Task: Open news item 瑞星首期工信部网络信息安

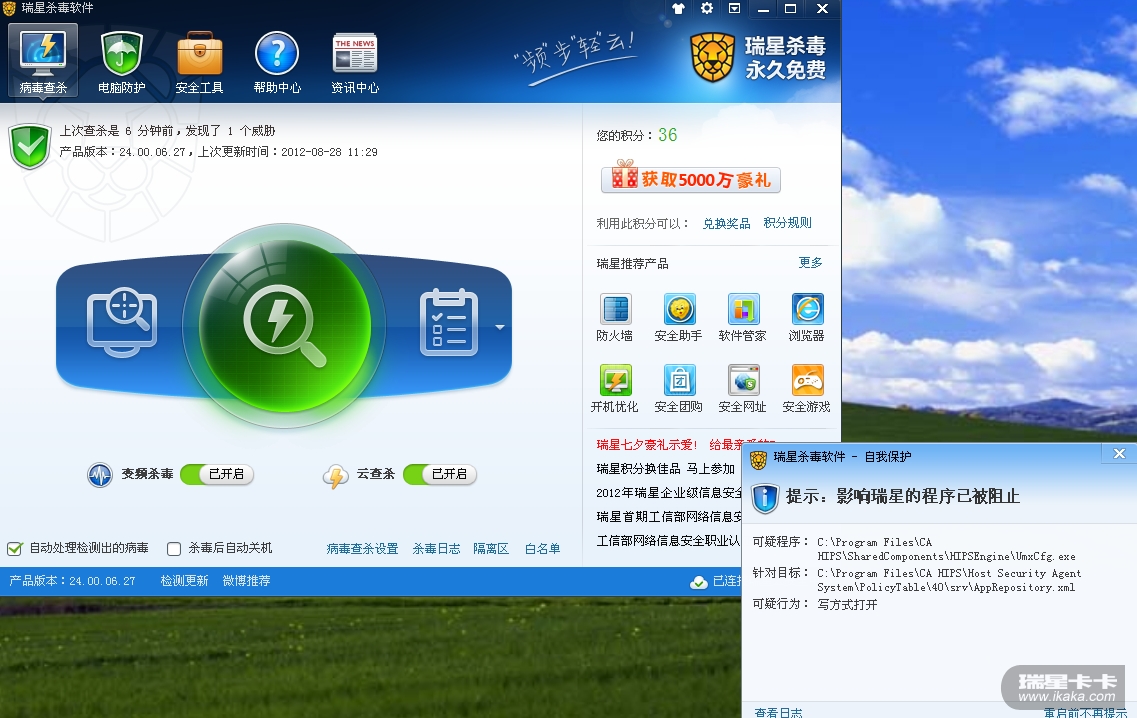Action: coord(669,516)
